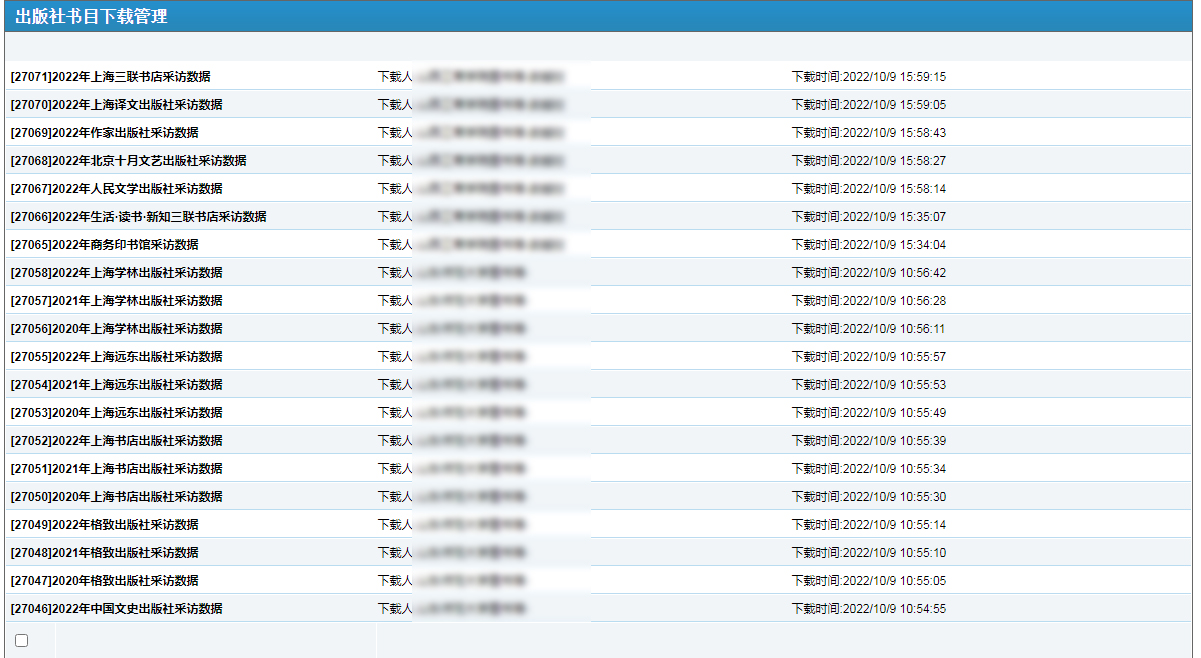Viewport: 1201px width, 658px height.
Task: Click the 出版社书目下载管理 header title
Action: pyautogui.click(x=91, y=16)
